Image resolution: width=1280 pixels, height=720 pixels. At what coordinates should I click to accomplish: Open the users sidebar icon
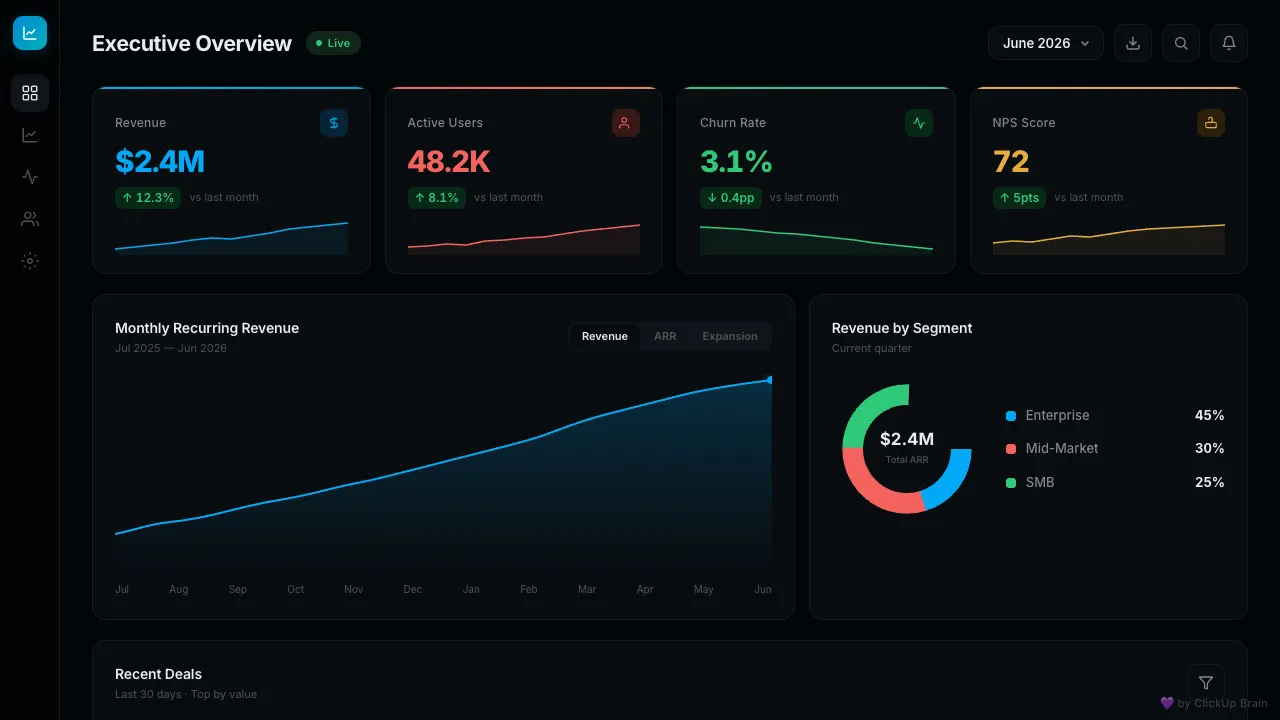click(x=30, y=219)
